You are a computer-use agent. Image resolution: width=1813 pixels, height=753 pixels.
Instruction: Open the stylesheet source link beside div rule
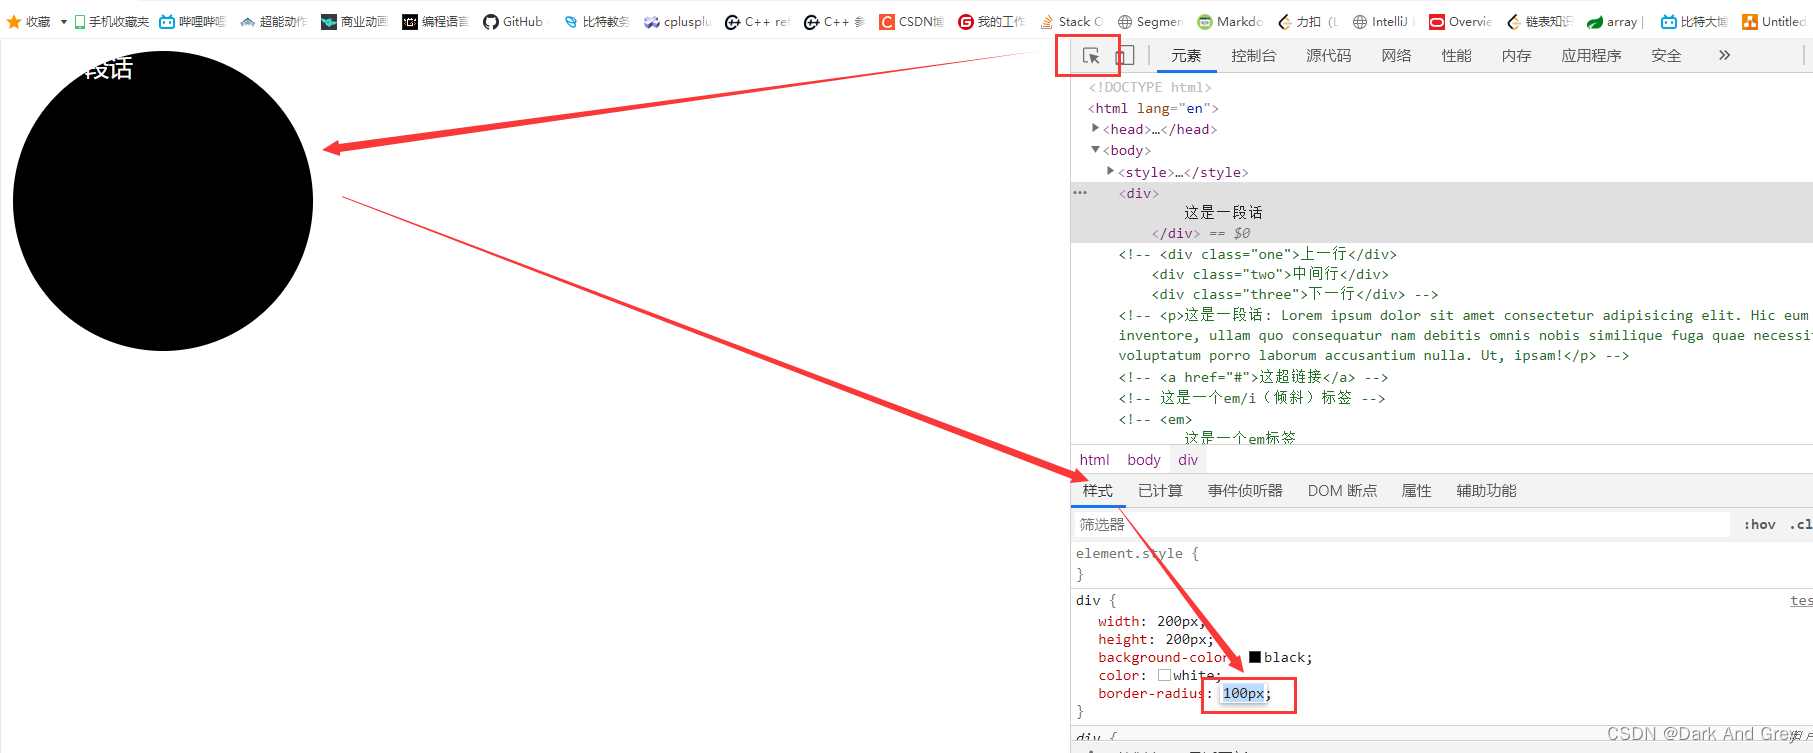click(1801, 600)
